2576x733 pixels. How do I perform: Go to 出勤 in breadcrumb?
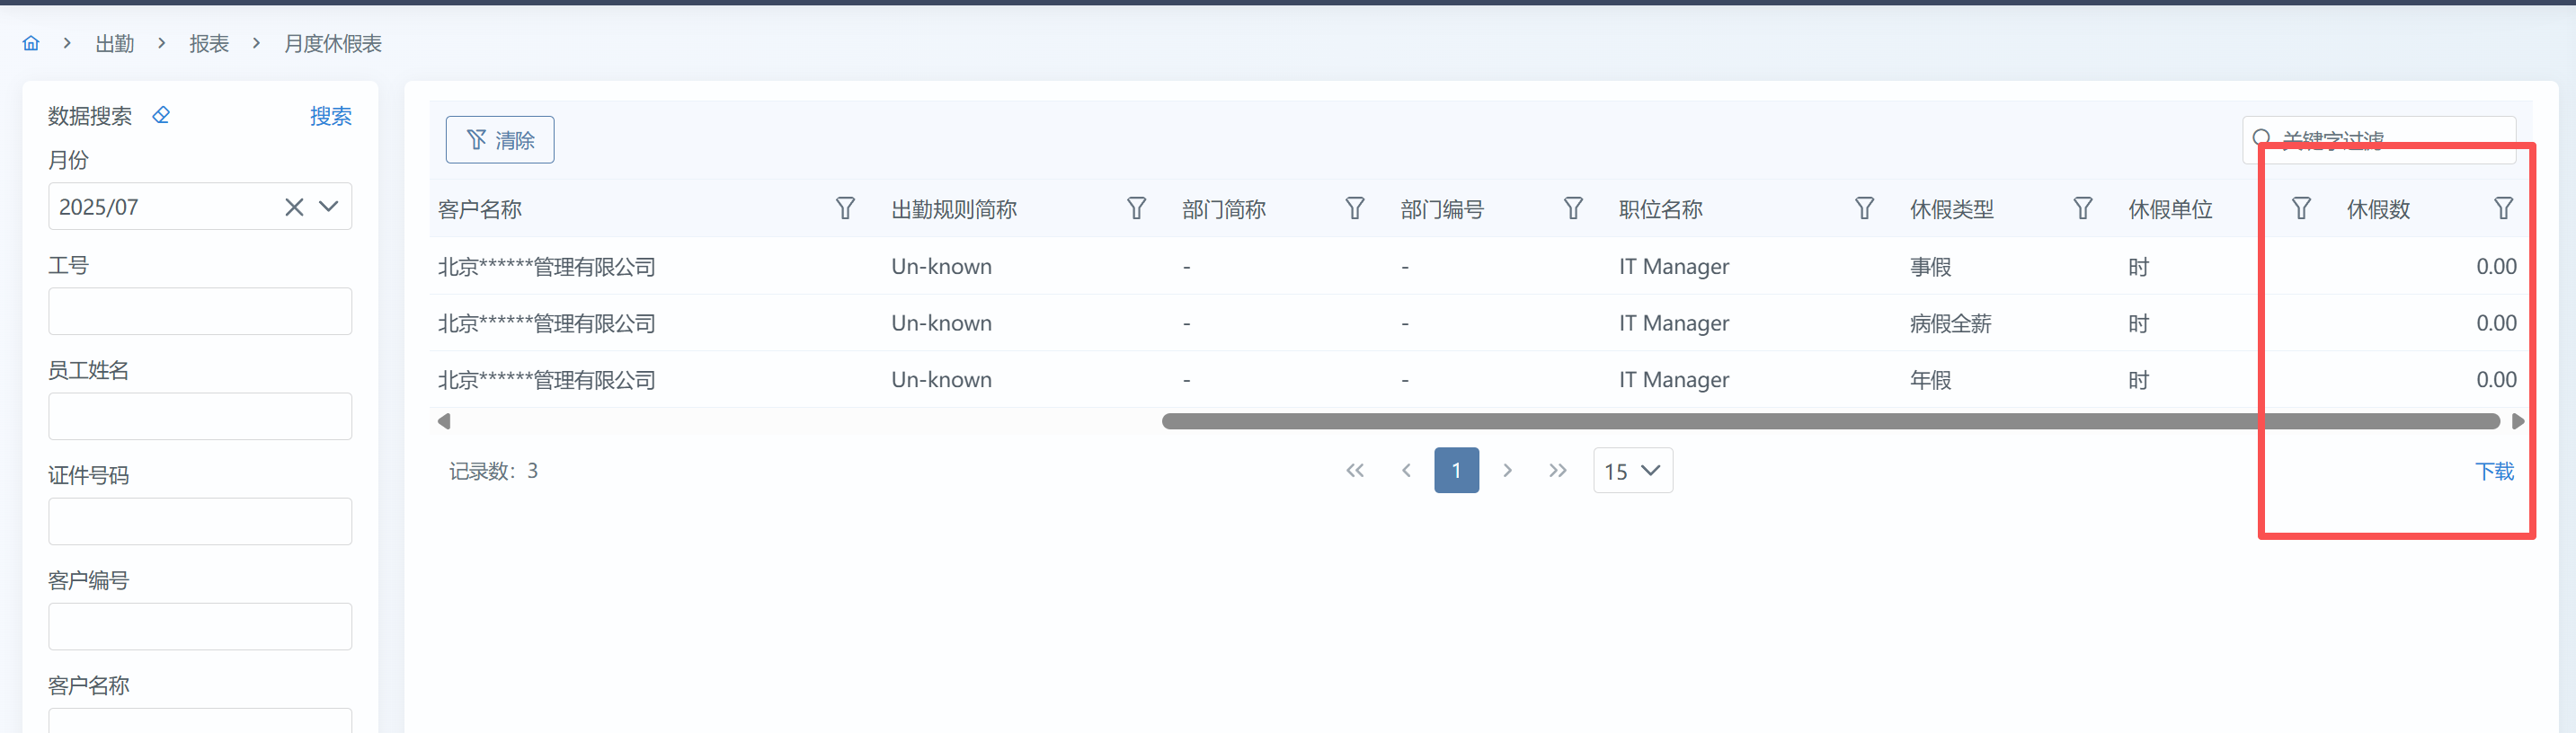click(x=114, y=43)
